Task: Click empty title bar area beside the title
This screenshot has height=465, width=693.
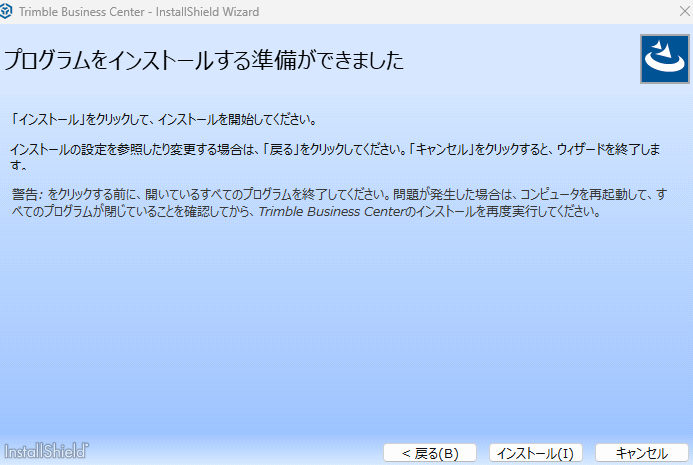Action: 450,12
